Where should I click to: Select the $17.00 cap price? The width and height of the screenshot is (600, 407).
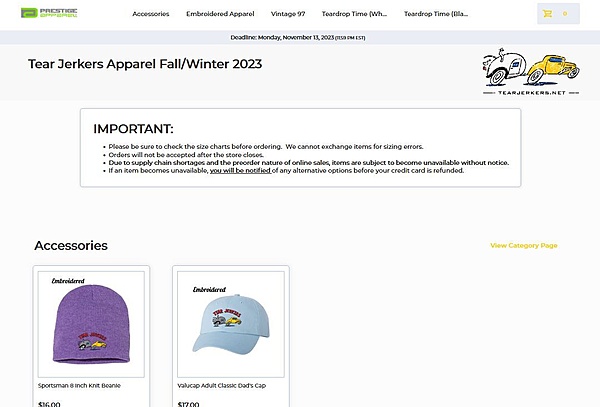188,404
